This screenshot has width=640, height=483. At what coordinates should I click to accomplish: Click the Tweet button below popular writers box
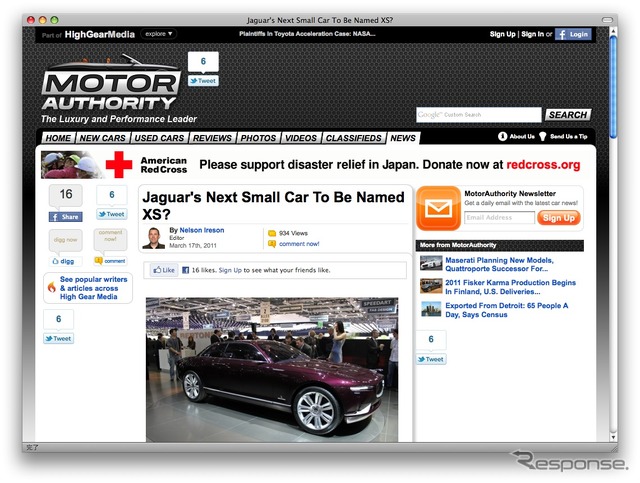[x=59, y=338]
